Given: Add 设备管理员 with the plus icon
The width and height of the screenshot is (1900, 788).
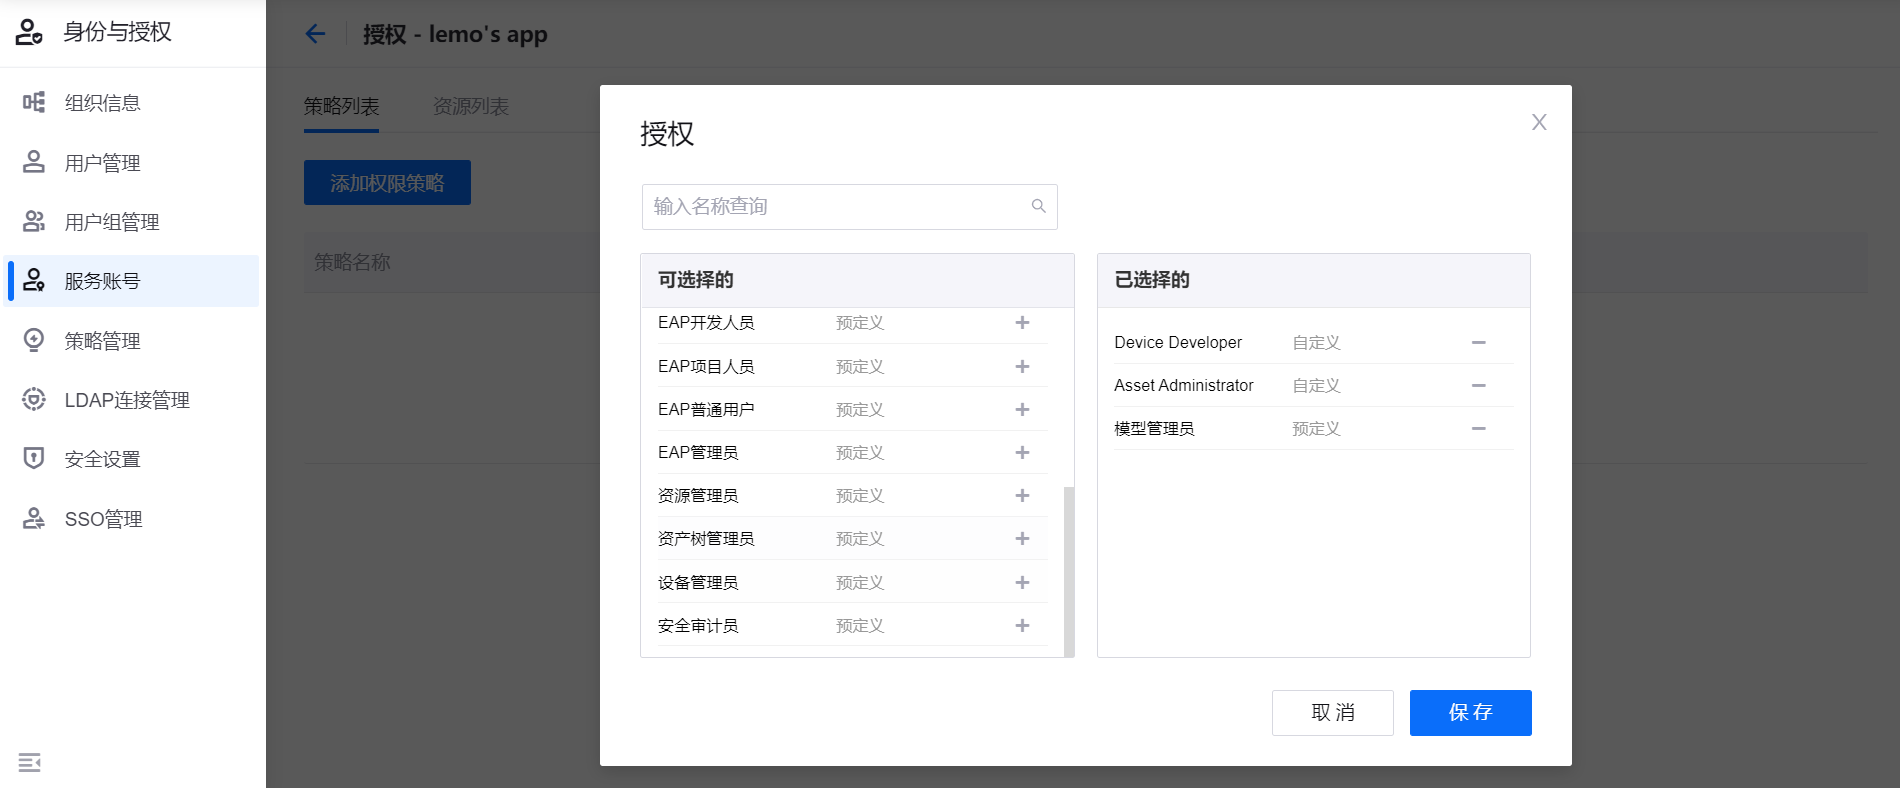Looking at the screenshot, I should point(1022,583).
